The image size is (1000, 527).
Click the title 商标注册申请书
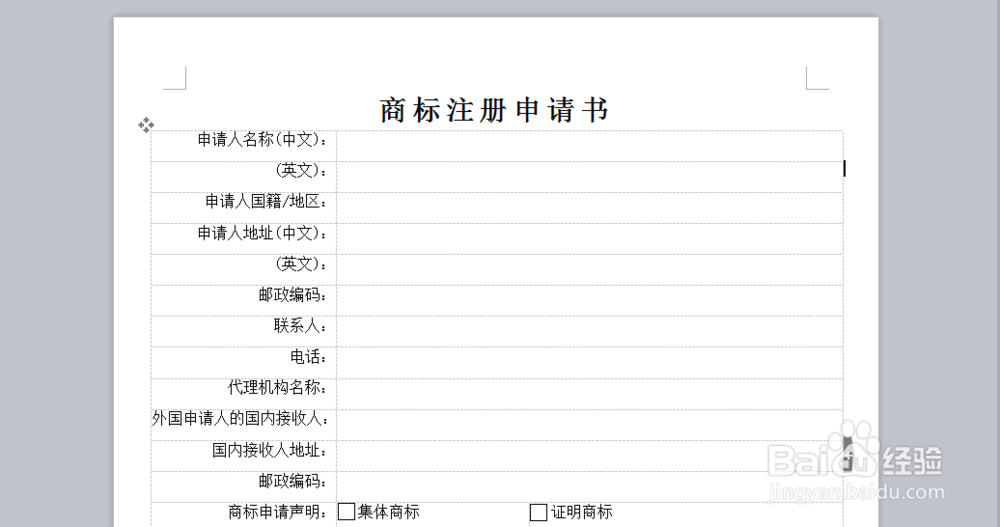coord(494,110)
